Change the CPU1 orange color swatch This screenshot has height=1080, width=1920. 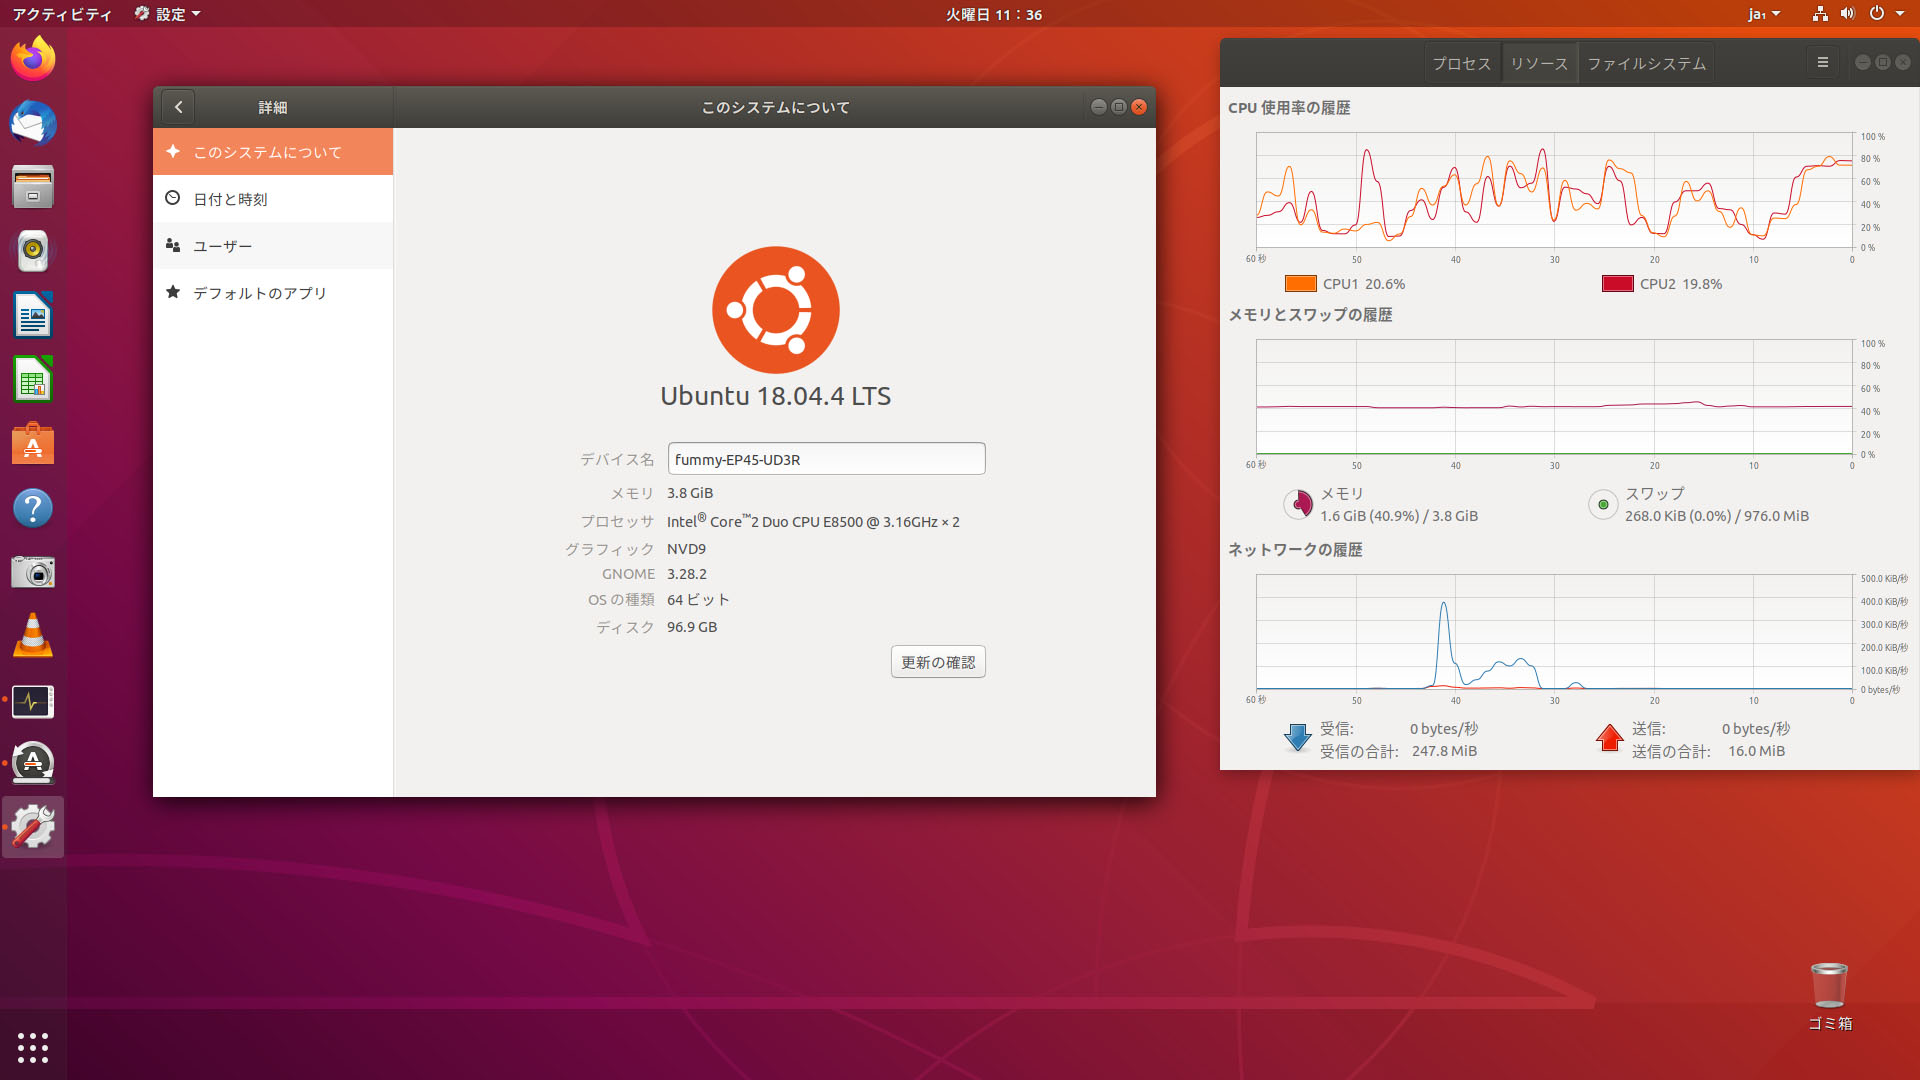(1300, 284)
